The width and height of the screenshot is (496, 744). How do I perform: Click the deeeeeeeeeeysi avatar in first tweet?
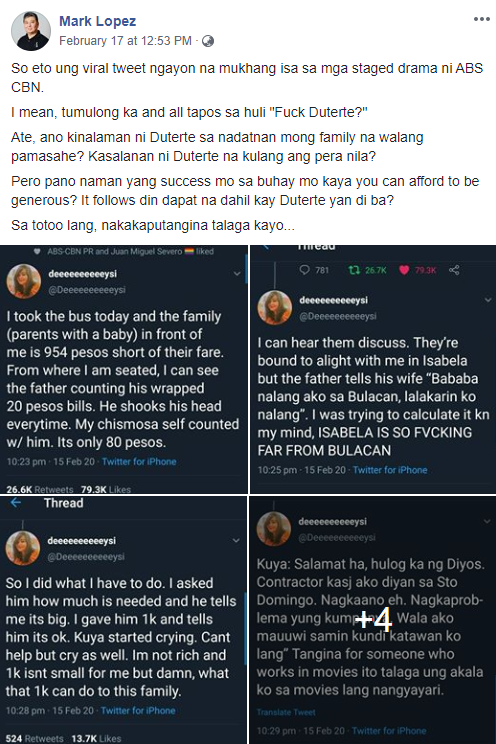click(x=23, y=281)
